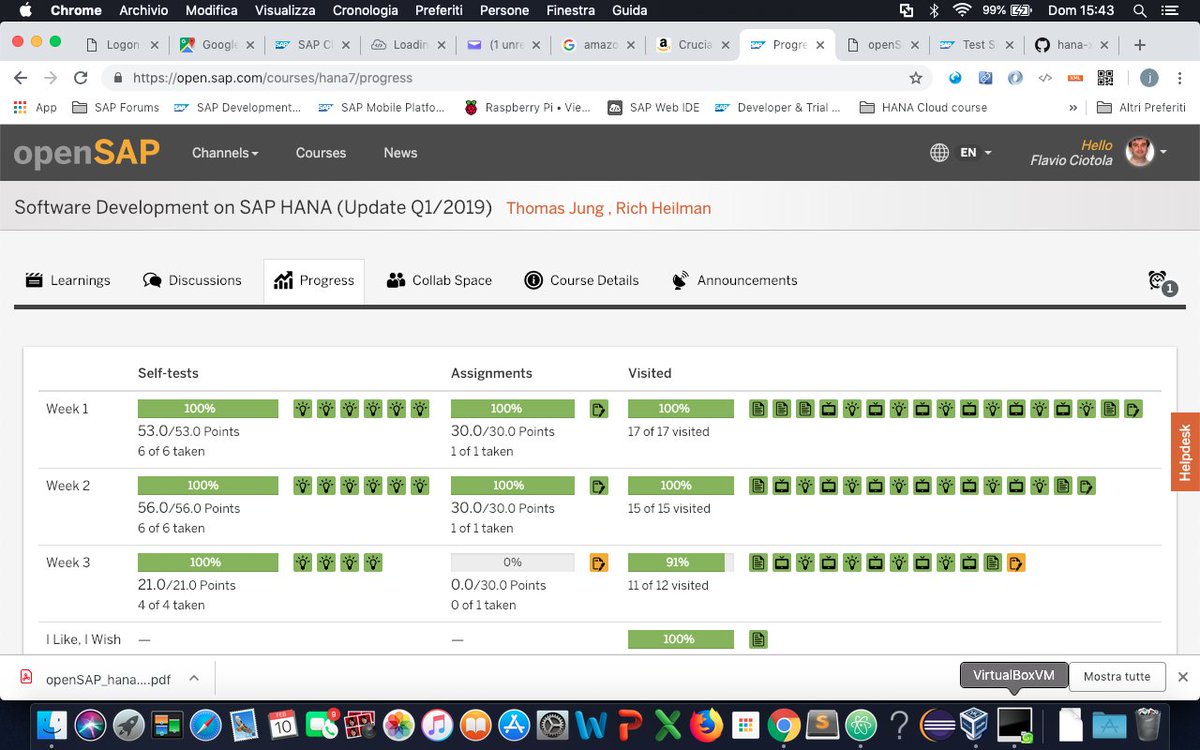Click the browser address bar URL
Image resolution: width=1200 pixels, height=750 pixels.
[x=273, y=78]
